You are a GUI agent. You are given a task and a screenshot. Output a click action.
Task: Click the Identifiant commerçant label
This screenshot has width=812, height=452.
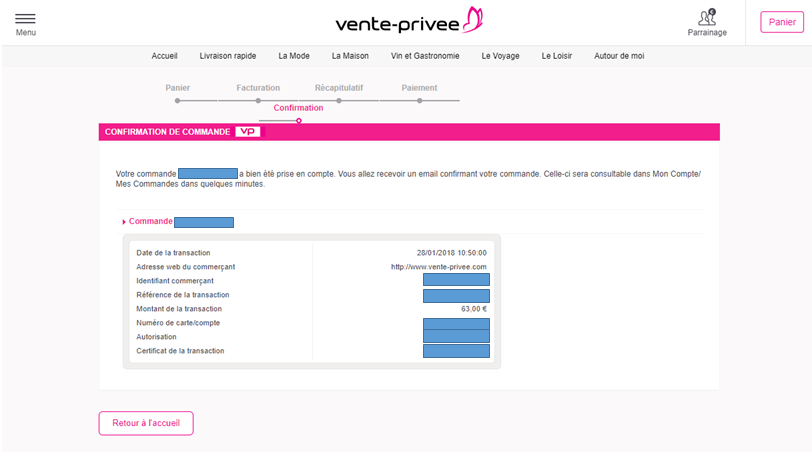(175, 281)
